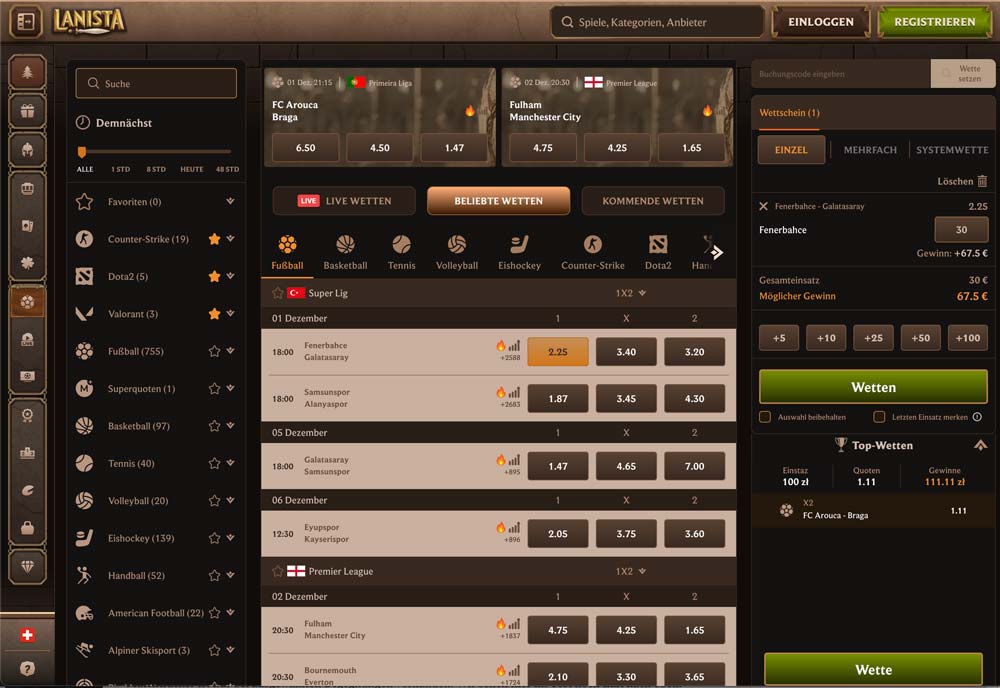Expand the Fußball (755) category chevron
Image resolution: width=1000 pixels, height=688 pixels.
coord(231,351)
